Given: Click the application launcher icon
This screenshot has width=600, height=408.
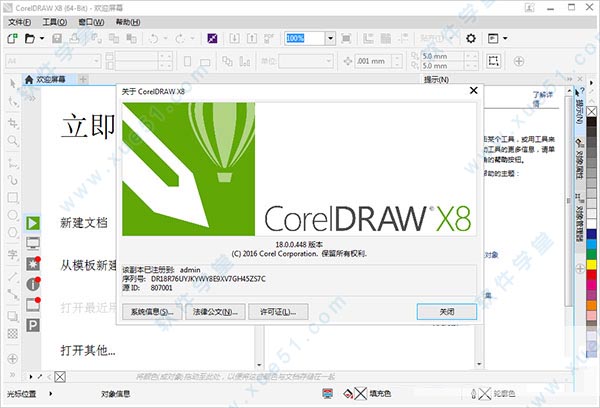Looking at the screenshot, I should point(493,38).
